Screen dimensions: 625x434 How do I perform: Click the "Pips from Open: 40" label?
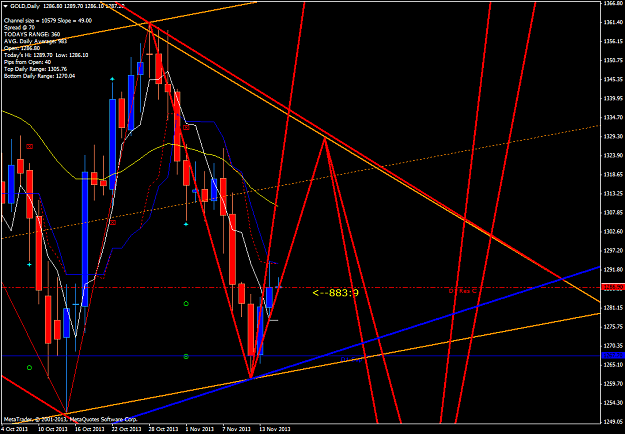(27, 62)
